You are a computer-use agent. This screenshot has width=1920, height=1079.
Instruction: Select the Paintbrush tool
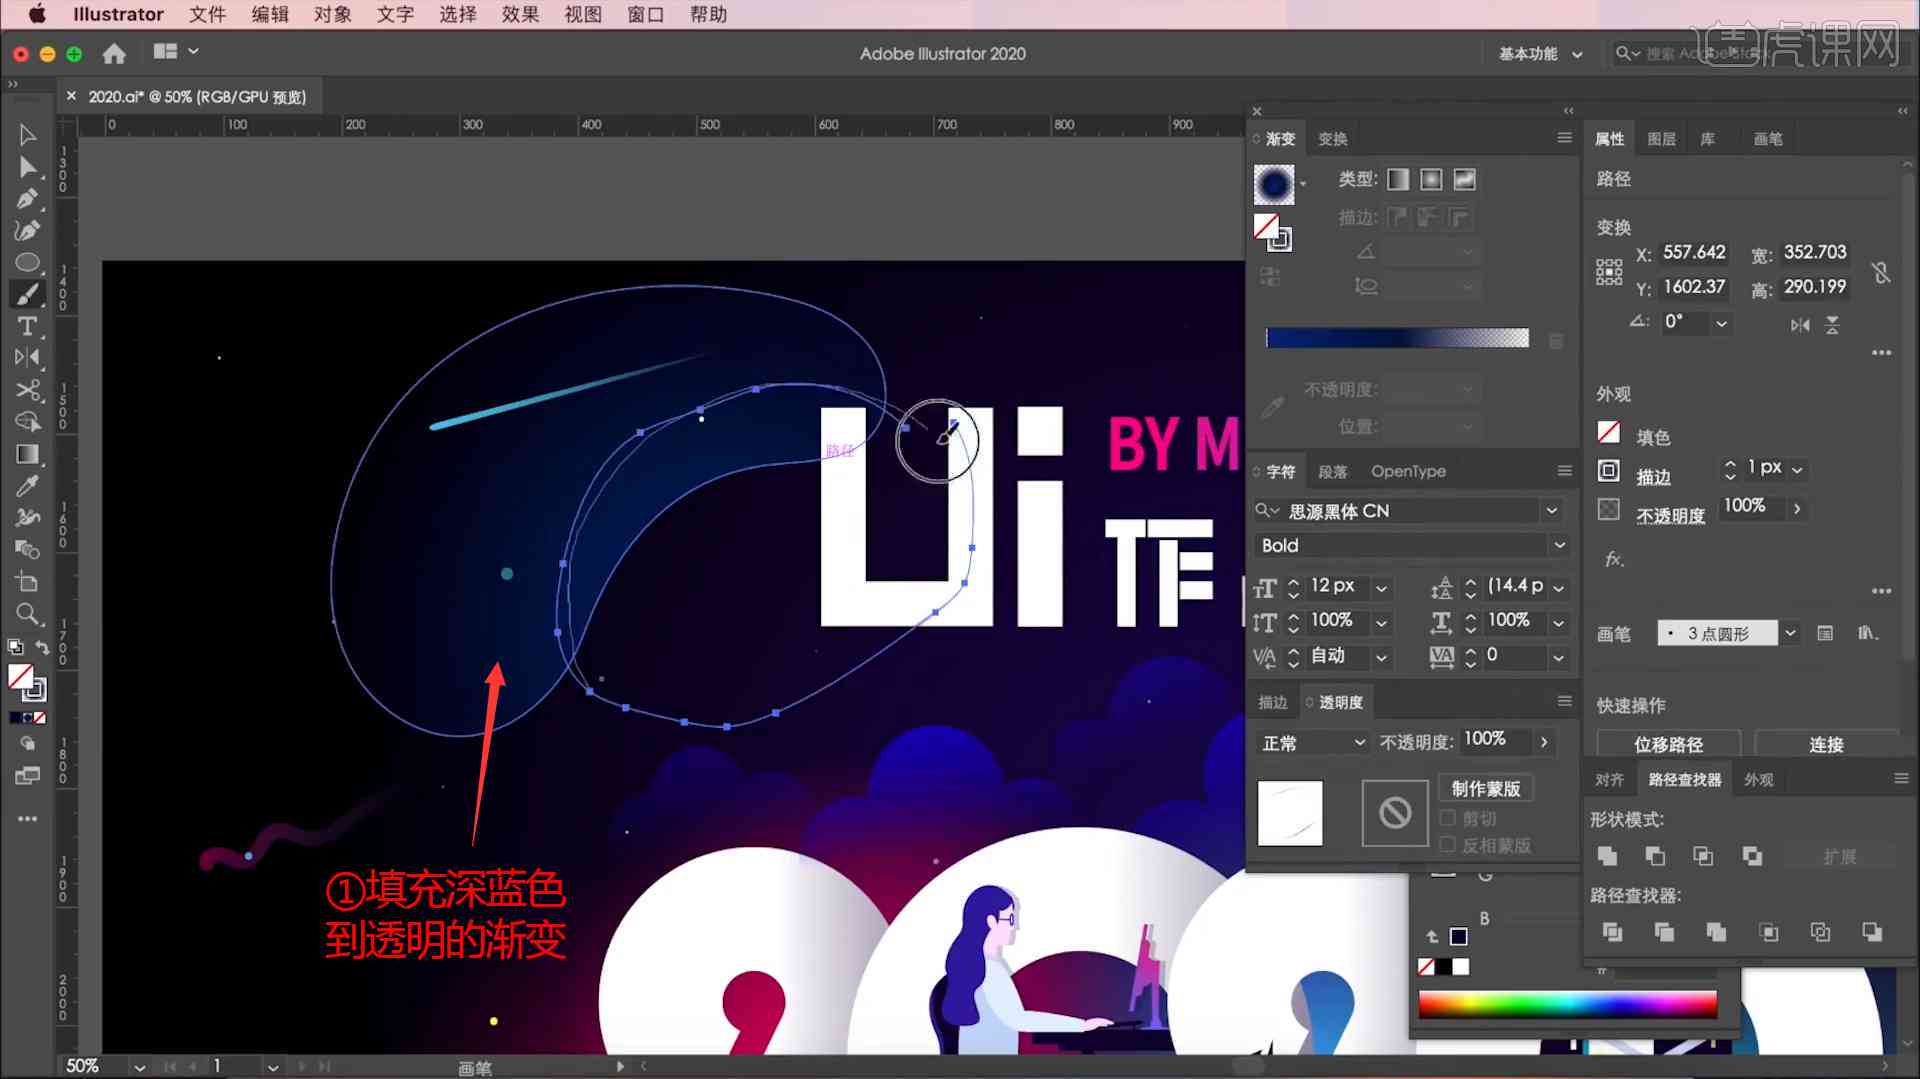27,294
